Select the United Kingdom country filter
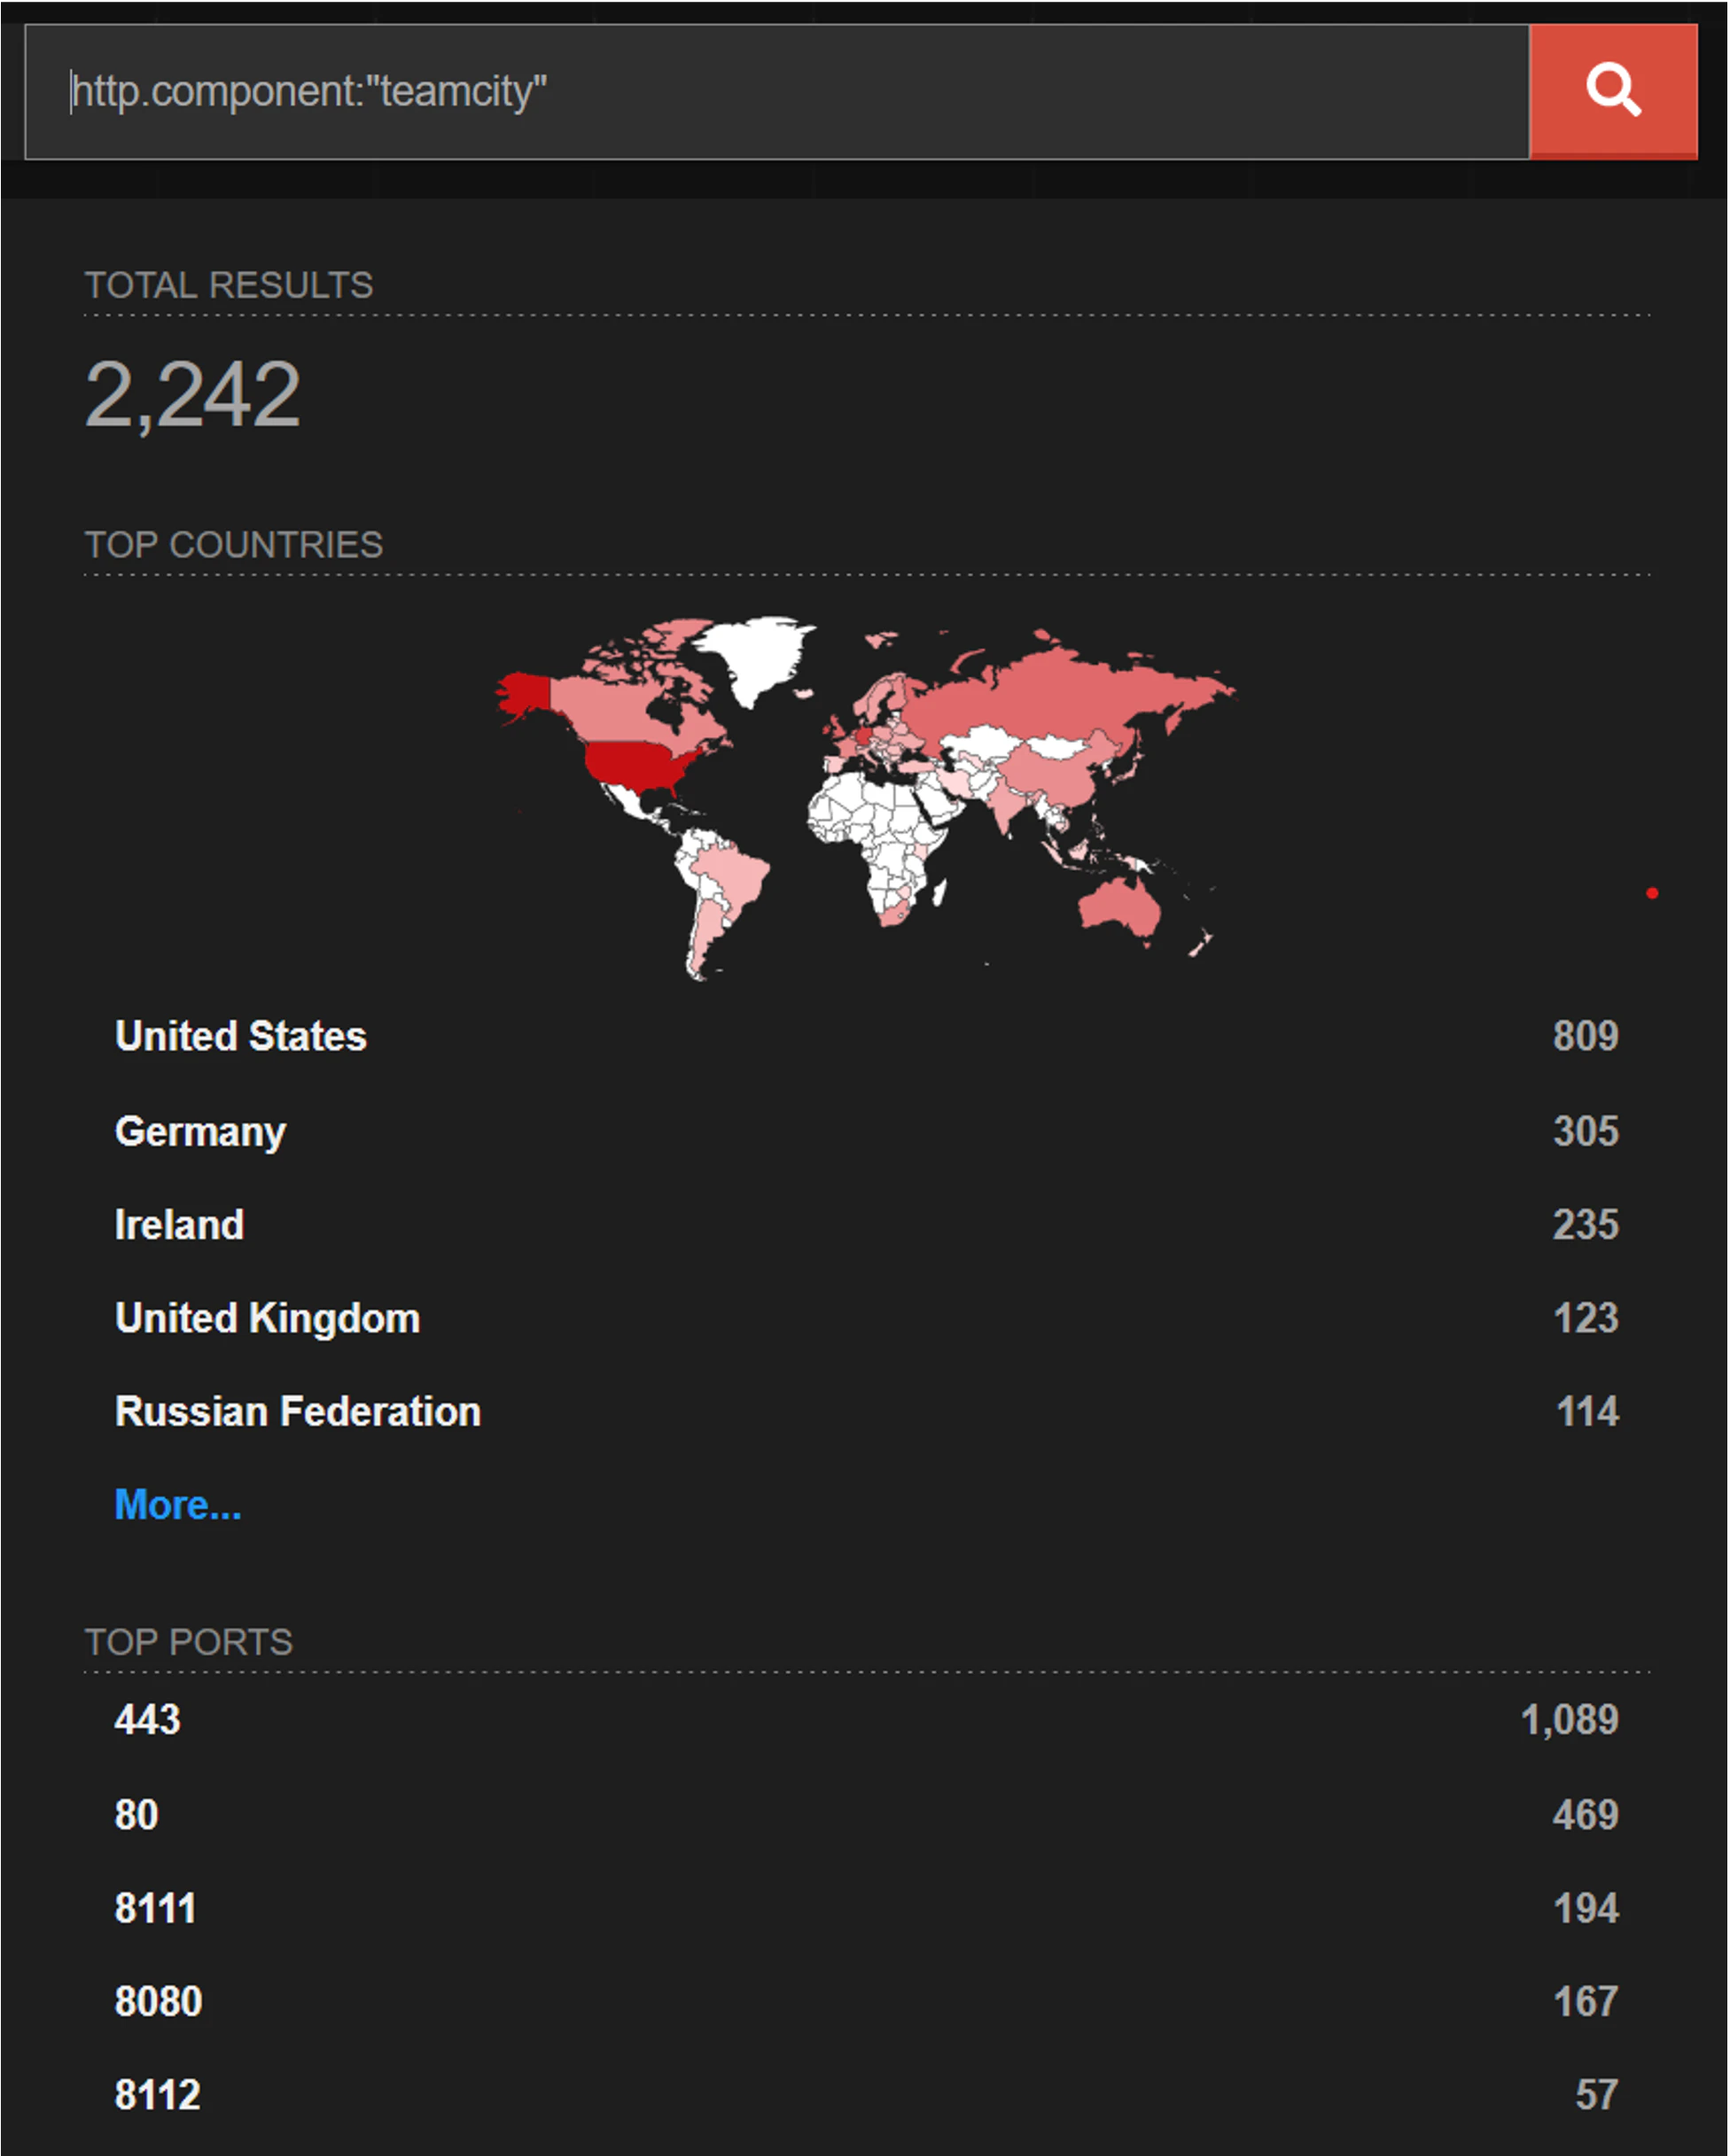The height and width of the screenshot is (2156, 1730). [x=267, y=1319]
